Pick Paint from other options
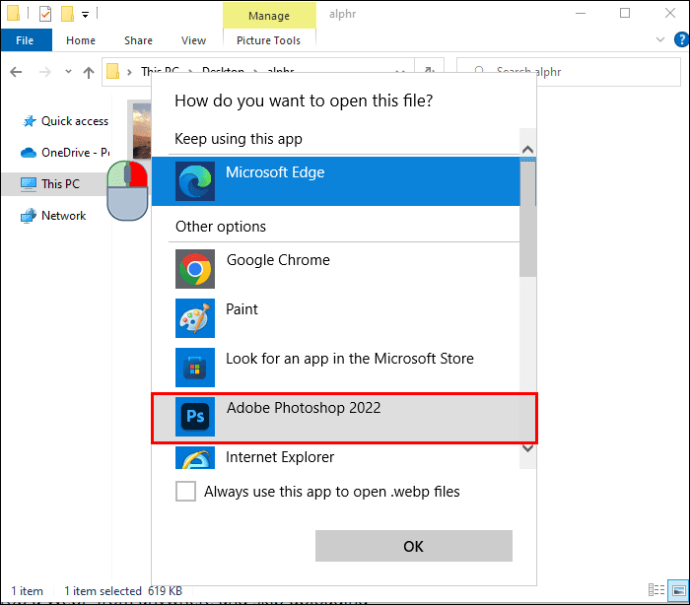The width and height of the screenshot is (690, 605). [336, 318]
